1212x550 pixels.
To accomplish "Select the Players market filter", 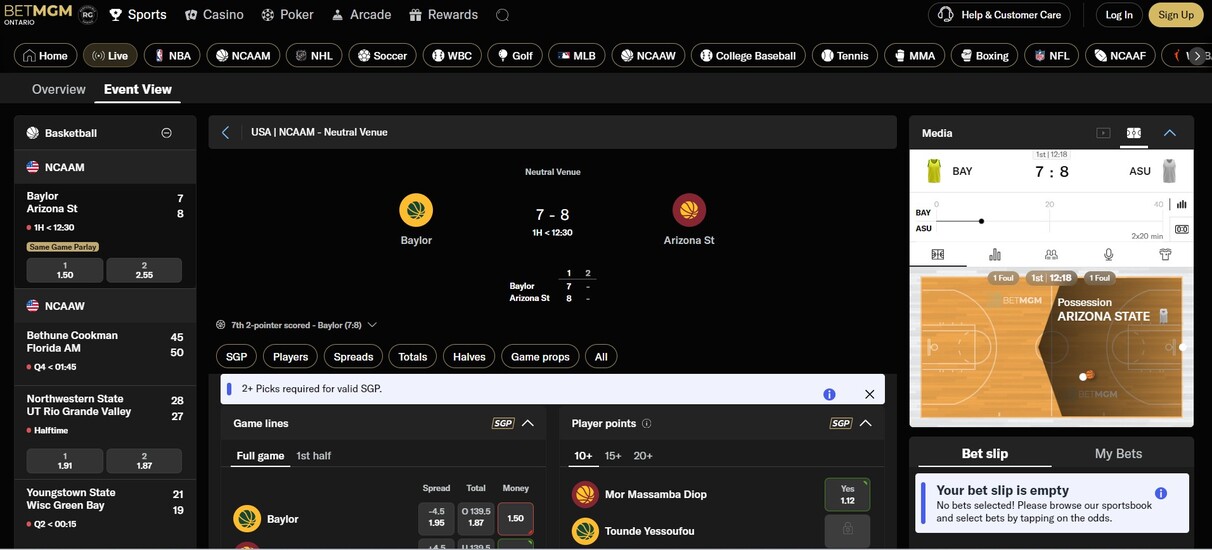I will click(291, 356).
